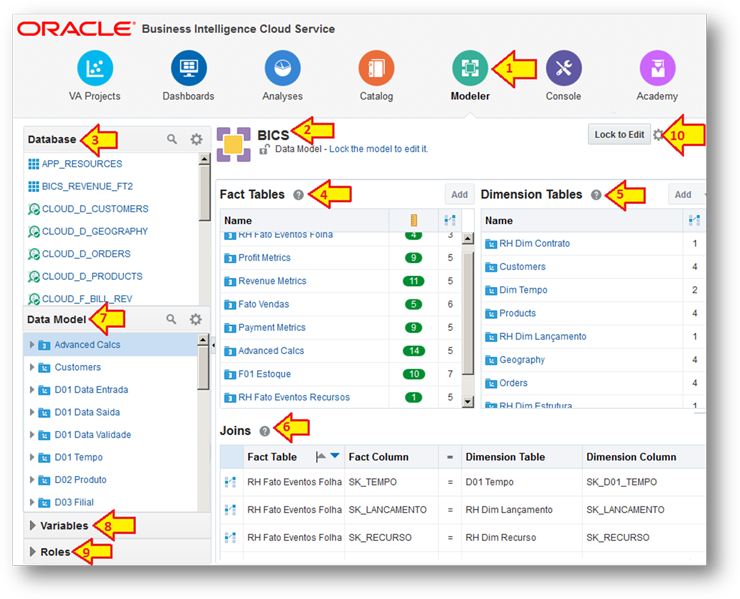The height and width of the screenshot is (599, 740).
Task: Click the Database search magnifier icon
Action: tap(172, 139)
